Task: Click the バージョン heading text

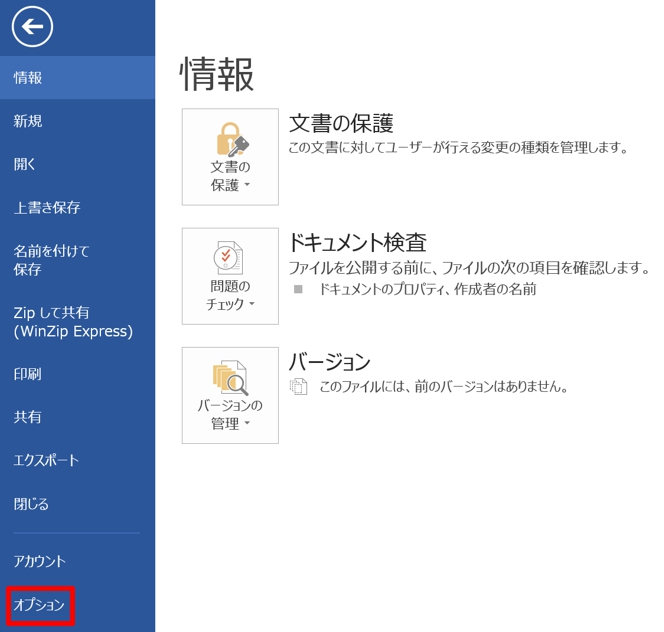Action: pyautogui.click(x=329, y=362)
